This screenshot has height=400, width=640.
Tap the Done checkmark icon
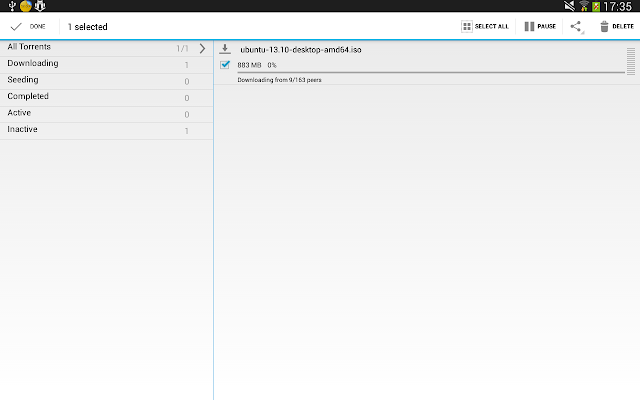(x=16, y=27)
